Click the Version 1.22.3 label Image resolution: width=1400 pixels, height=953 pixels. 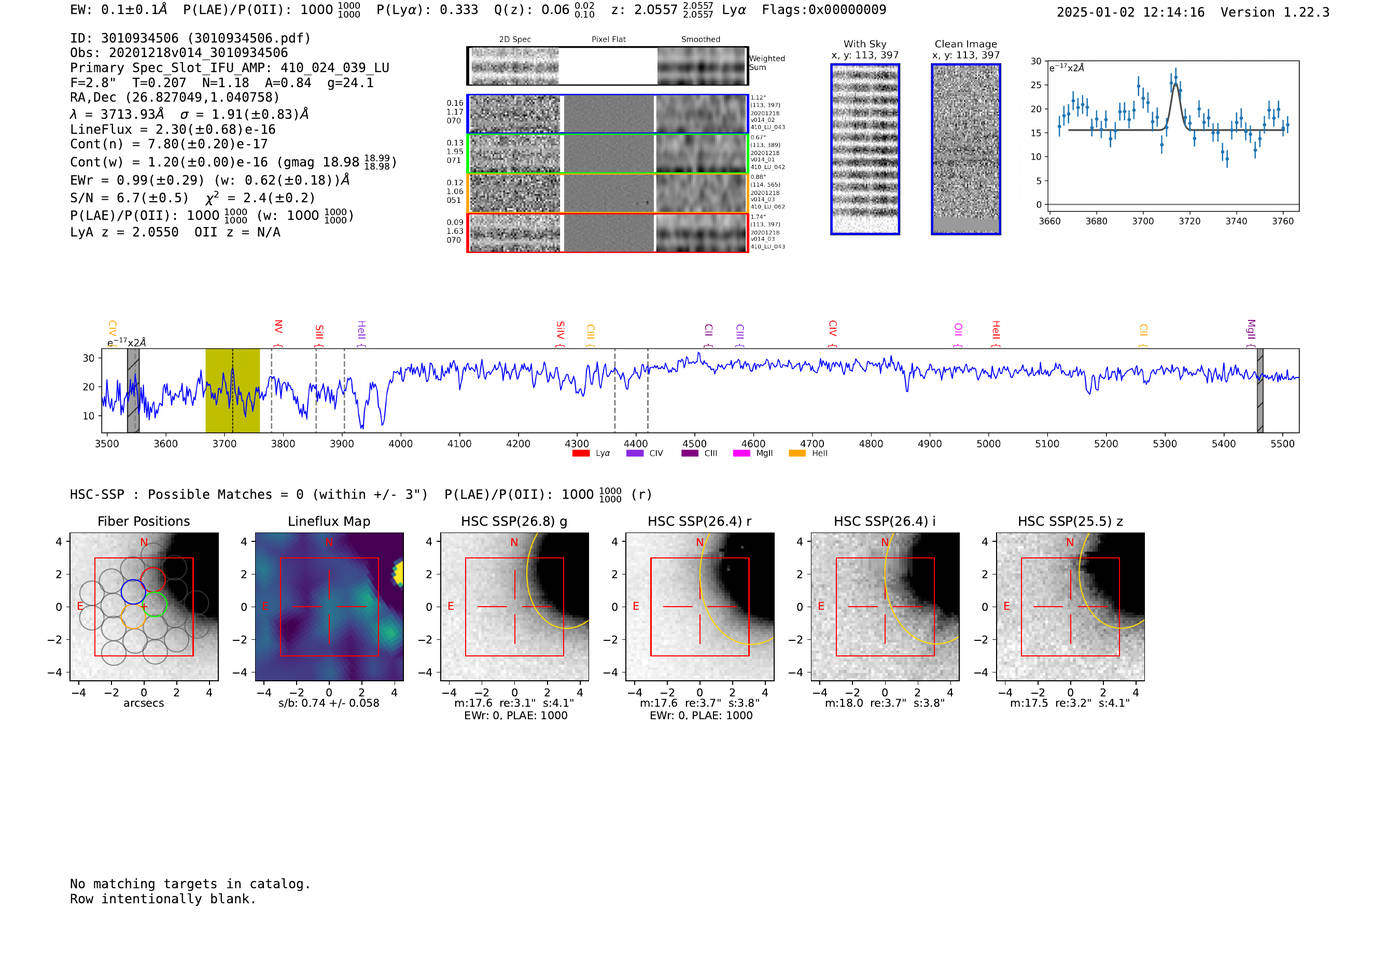(x=1275, y=12)
